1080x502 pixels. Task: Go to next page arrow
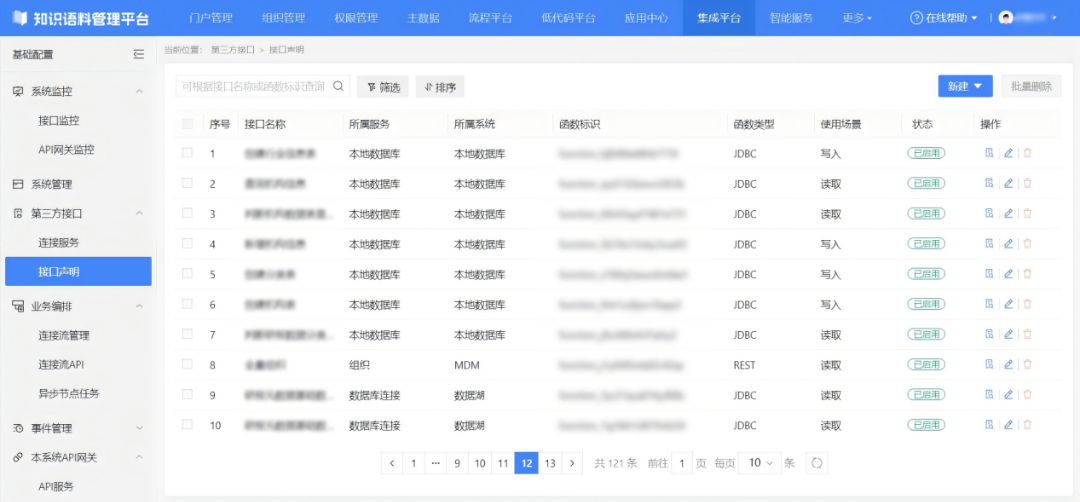click(x=572, y=463)
